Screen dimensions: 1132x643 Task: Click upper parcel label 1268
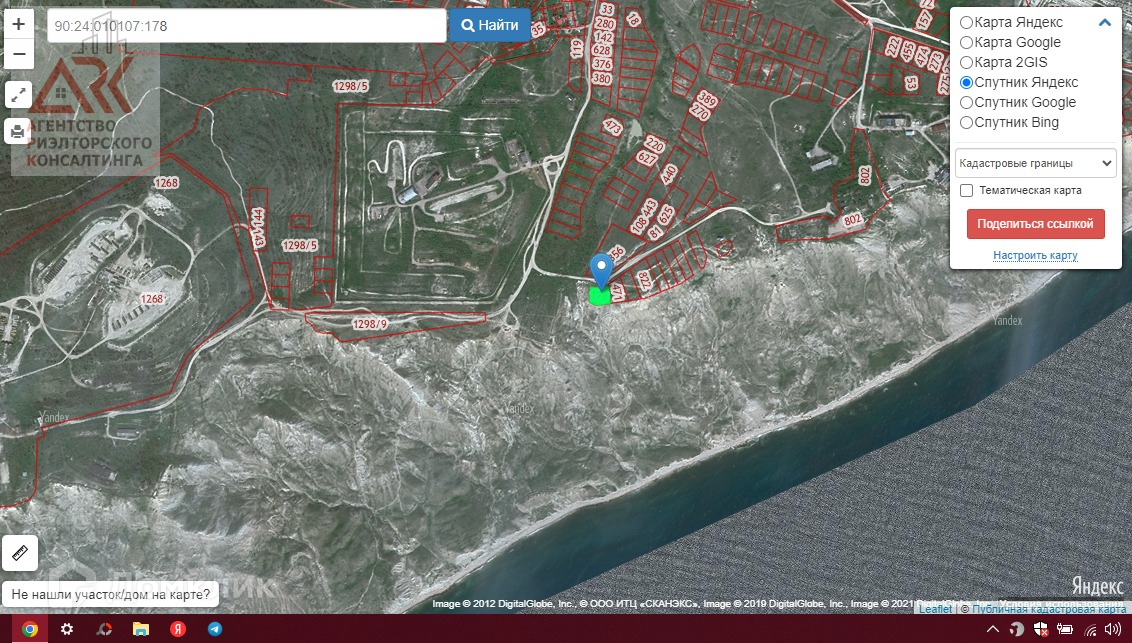click(x=166, y=183)
